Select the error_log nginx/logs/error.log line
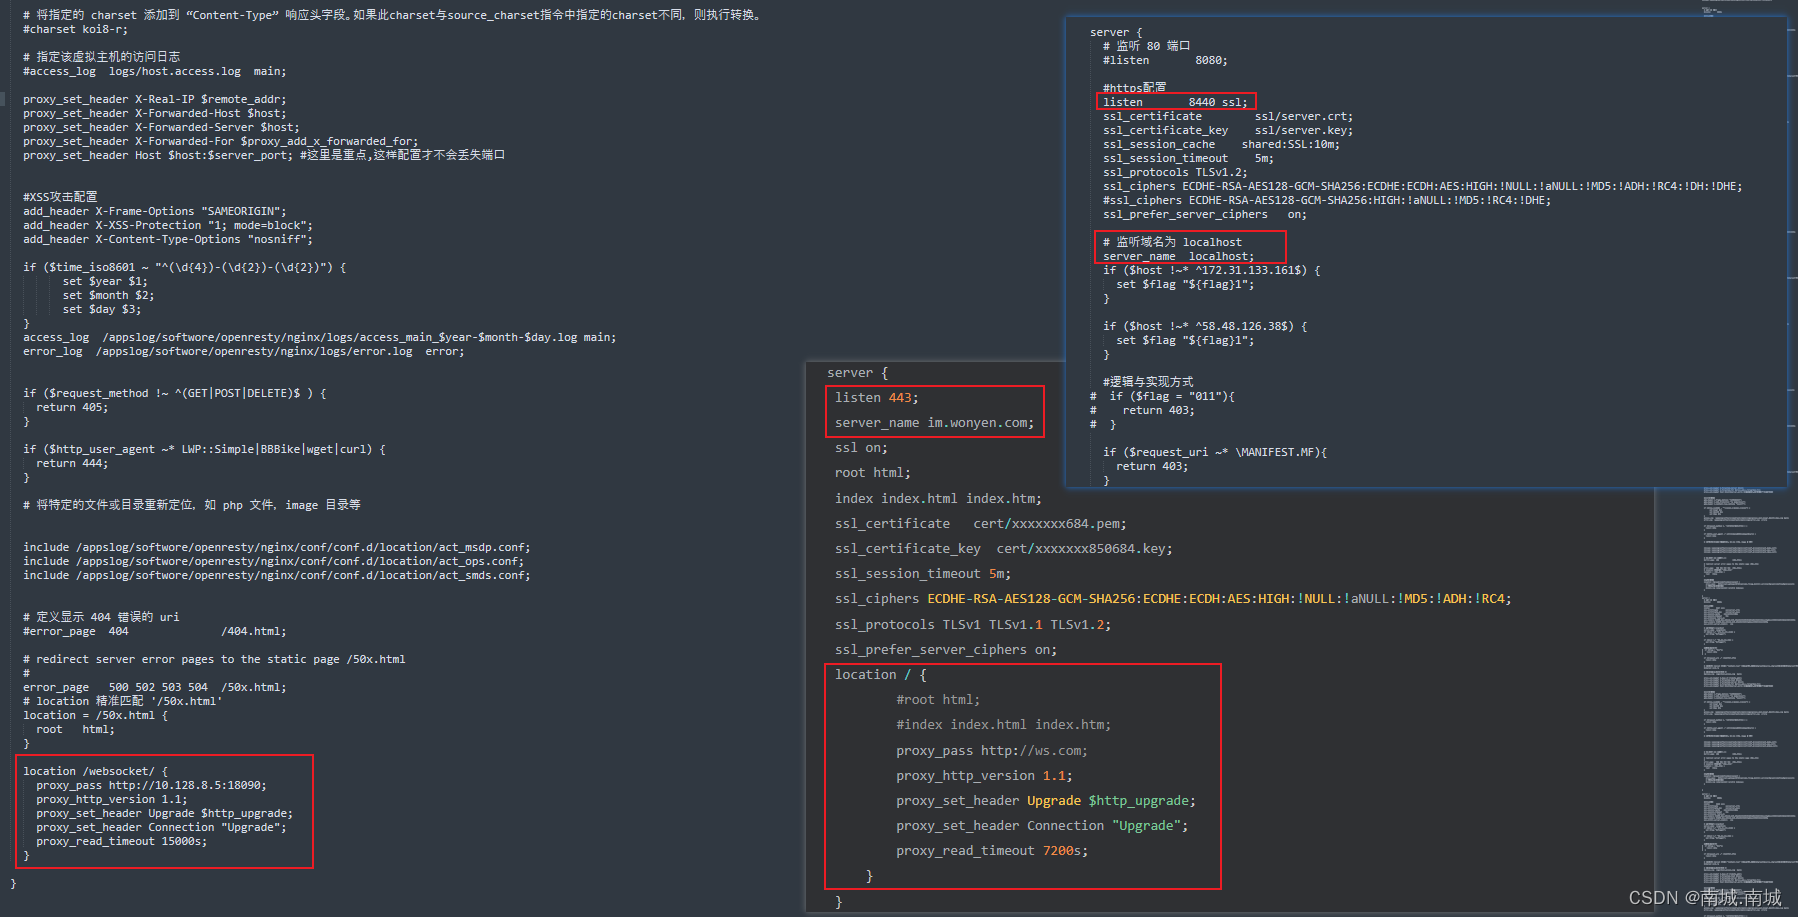This screenshot has height=917, width=1798. [243, 351]
